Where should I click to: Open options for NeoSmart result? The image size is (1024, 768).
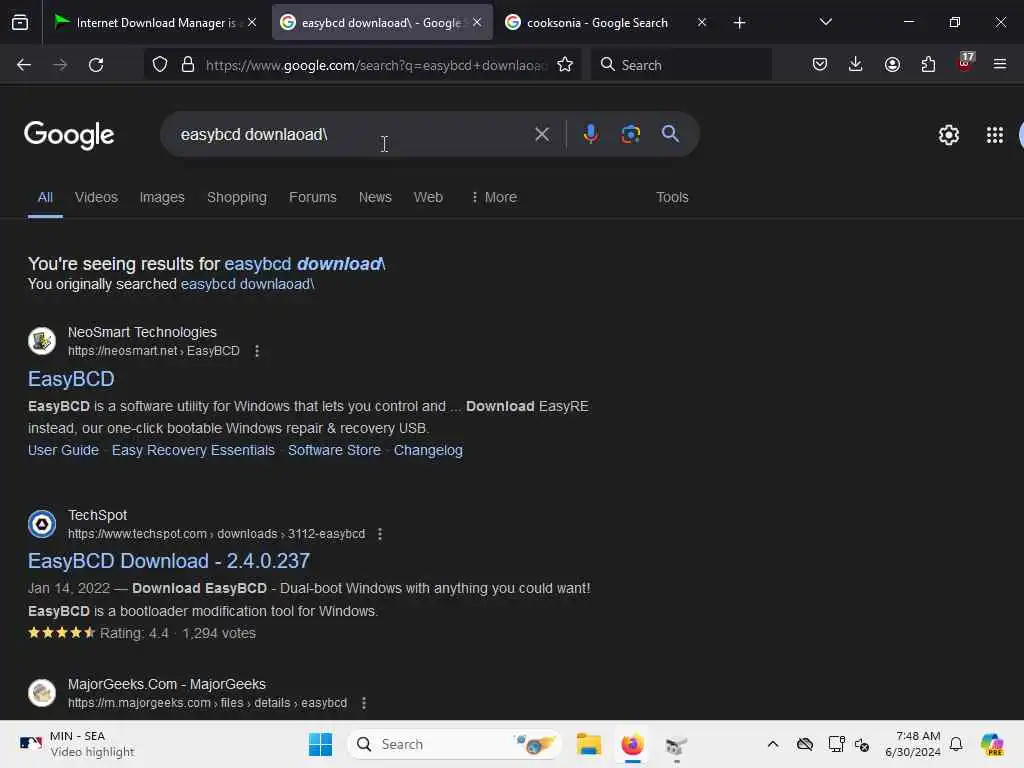[x=257, y=351]
